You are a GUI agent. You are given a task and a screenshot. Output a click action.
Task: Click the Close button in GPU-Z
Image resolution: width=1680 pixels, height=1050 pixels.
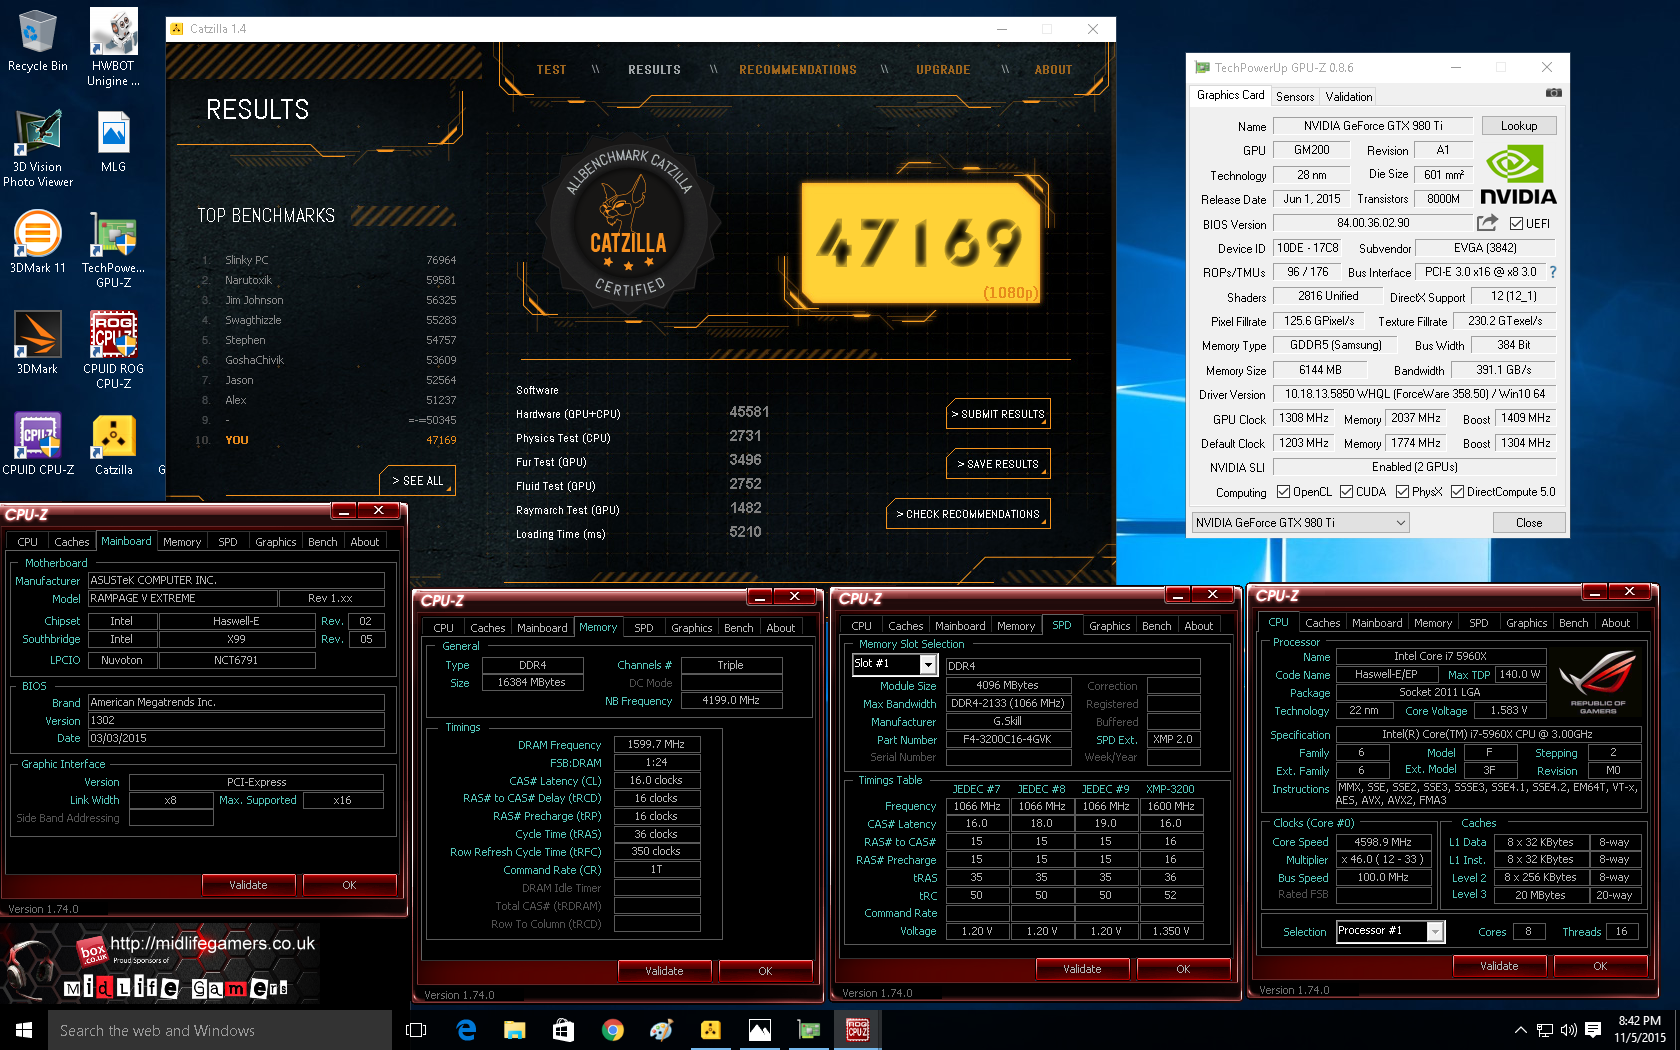pos(1528,523)
